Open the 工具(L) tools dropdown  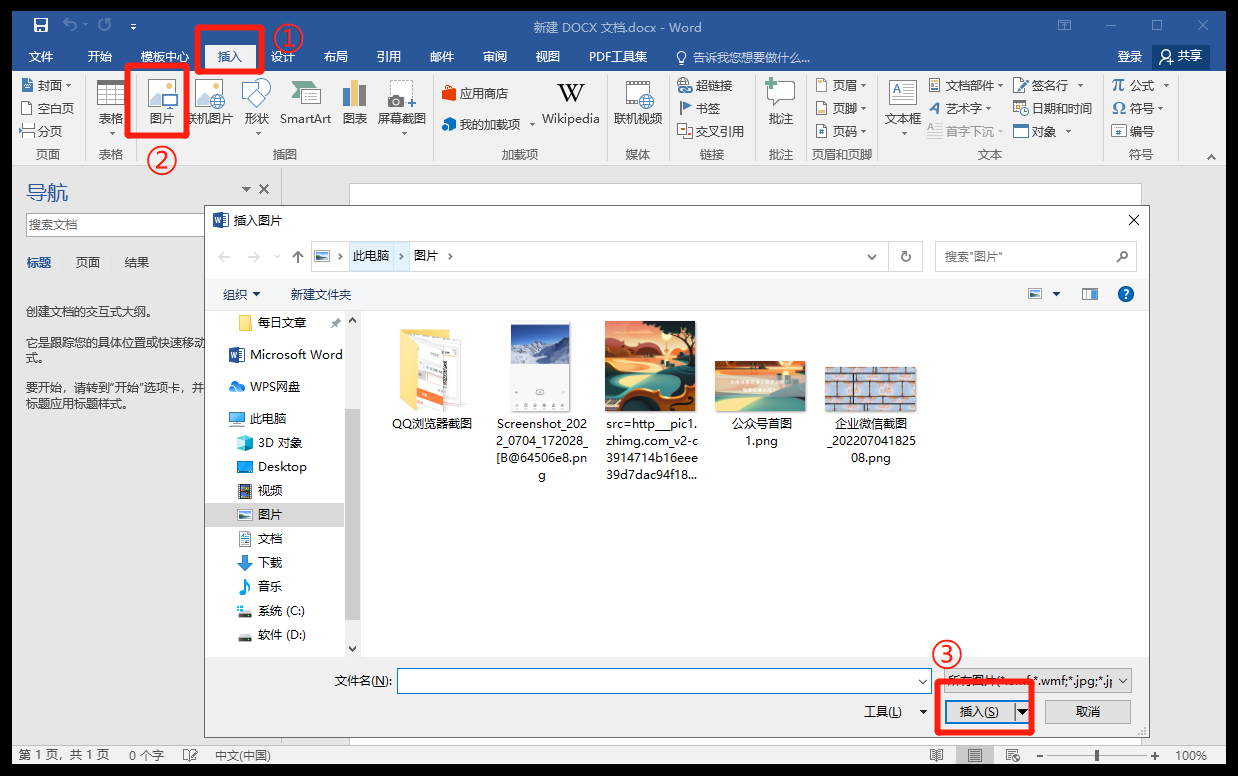pos(895,712)
